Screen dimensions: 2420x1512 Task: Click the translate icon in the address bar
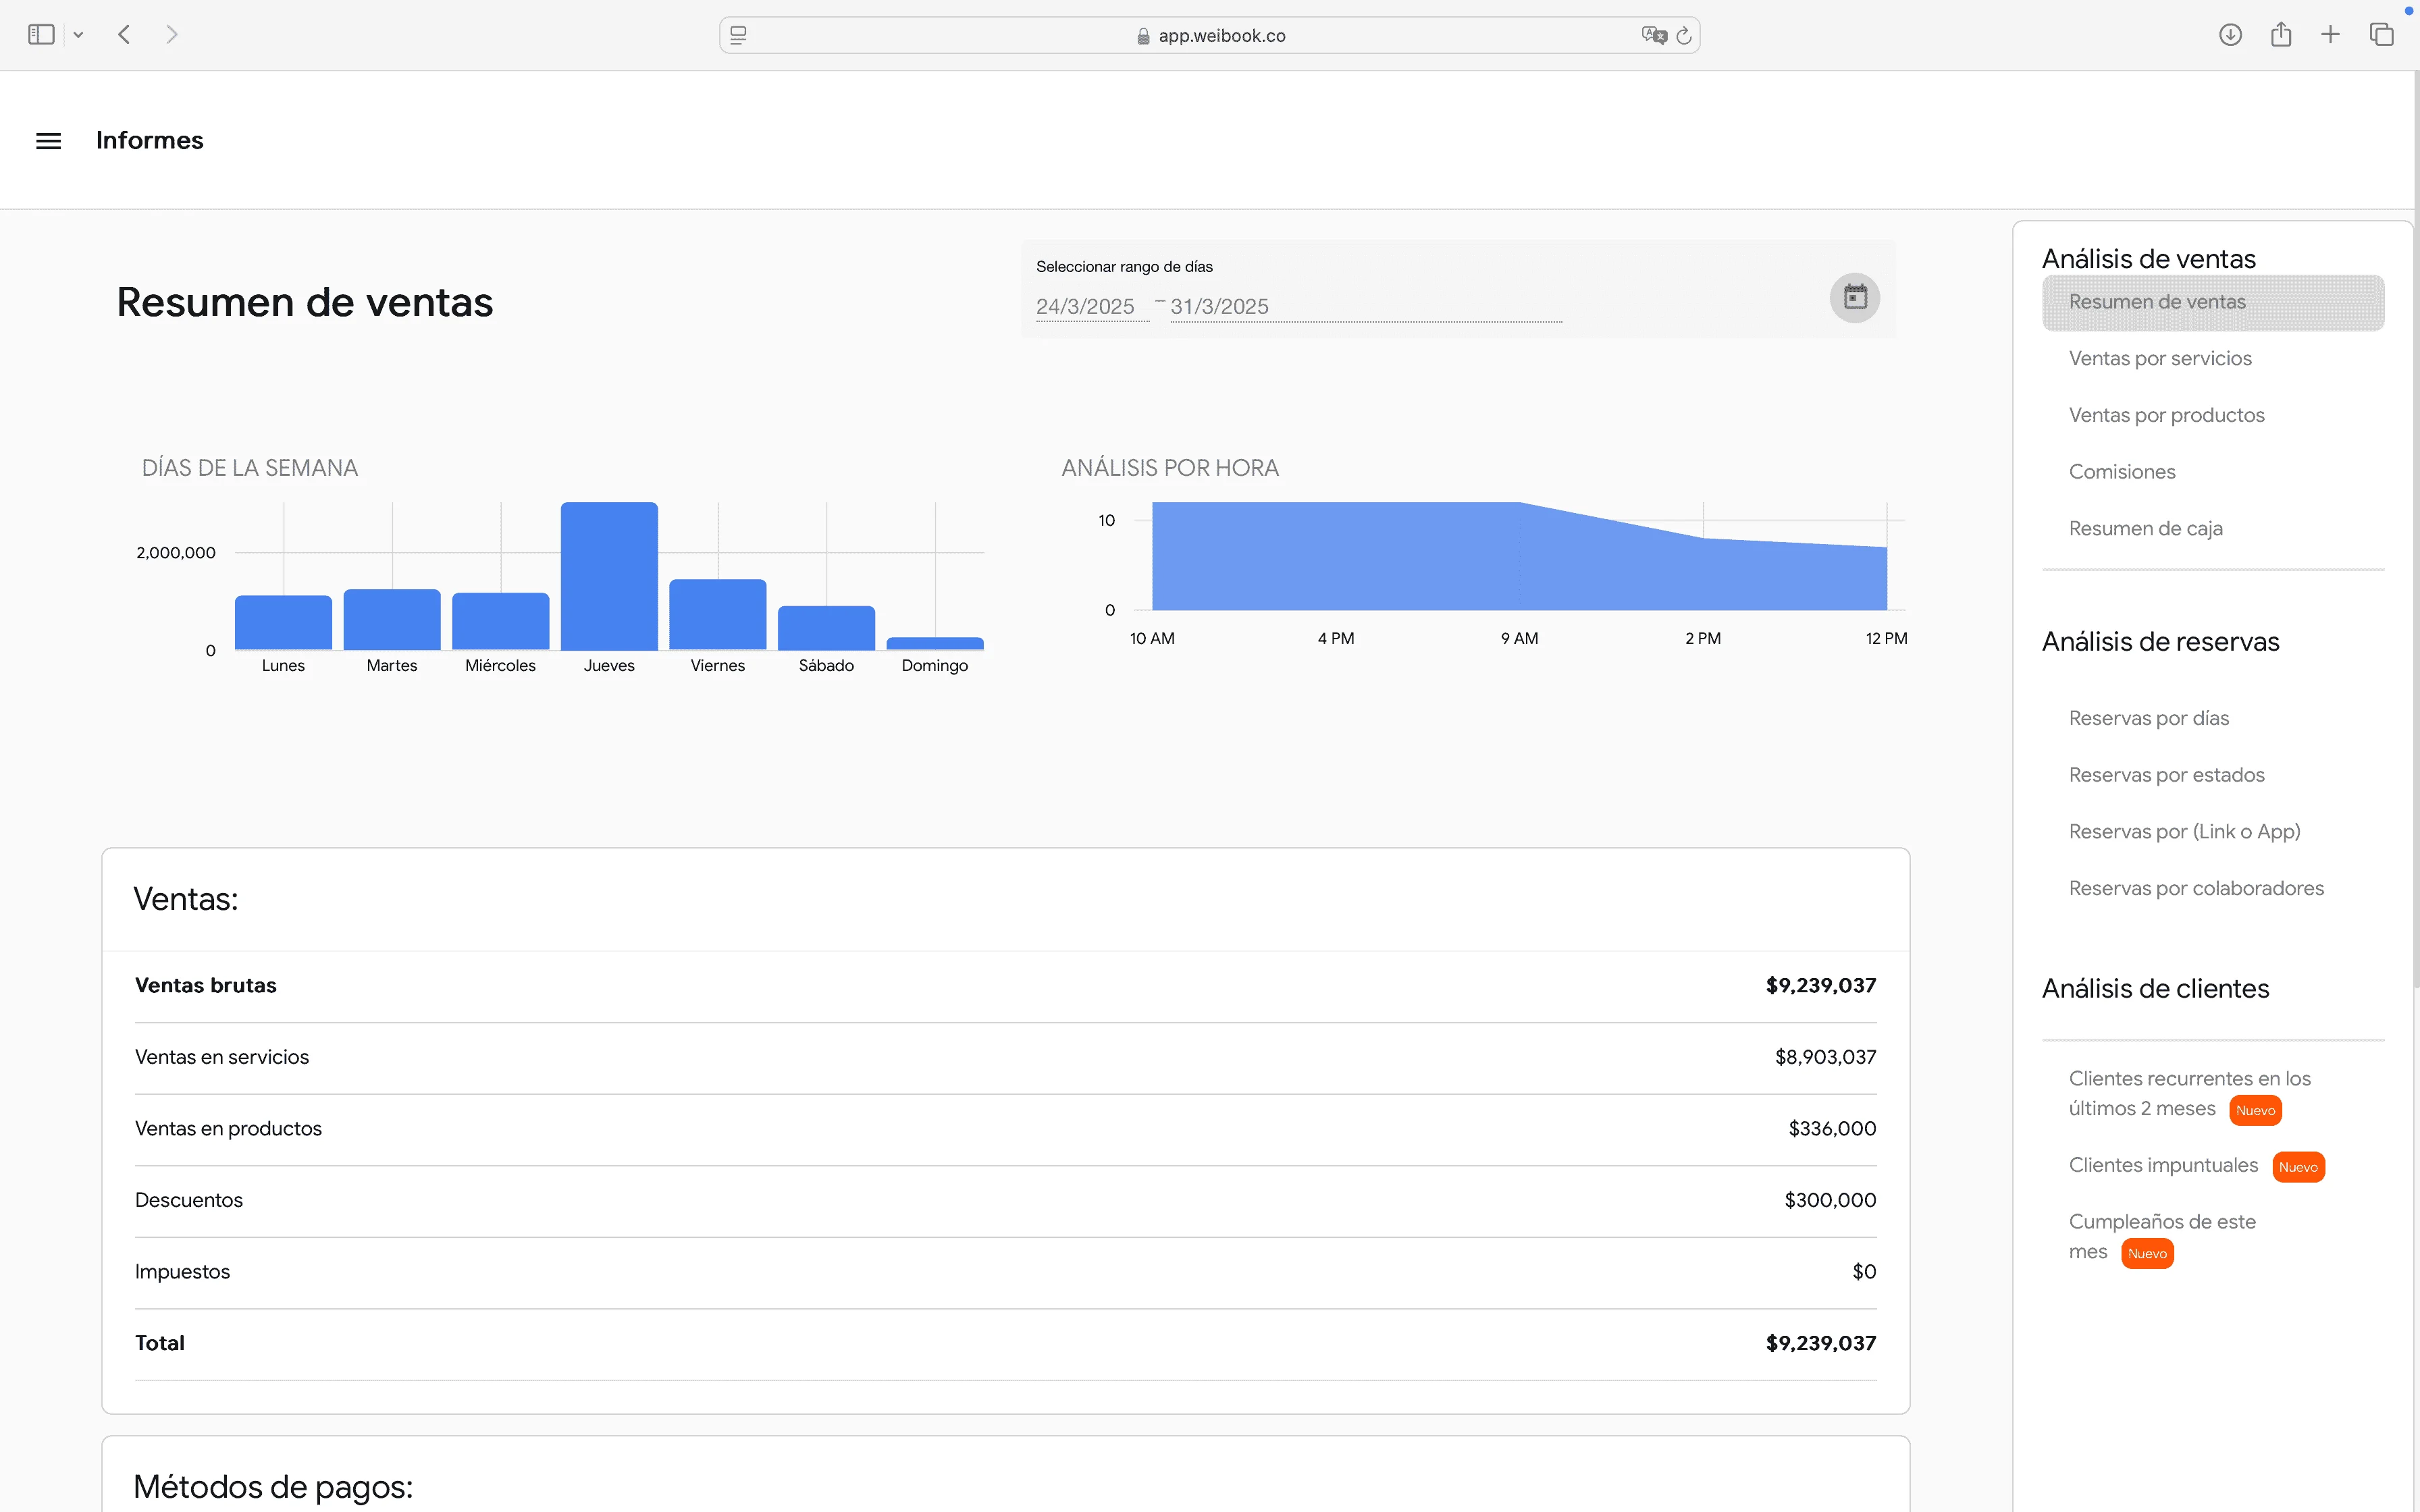click(x=1654, y=34)
